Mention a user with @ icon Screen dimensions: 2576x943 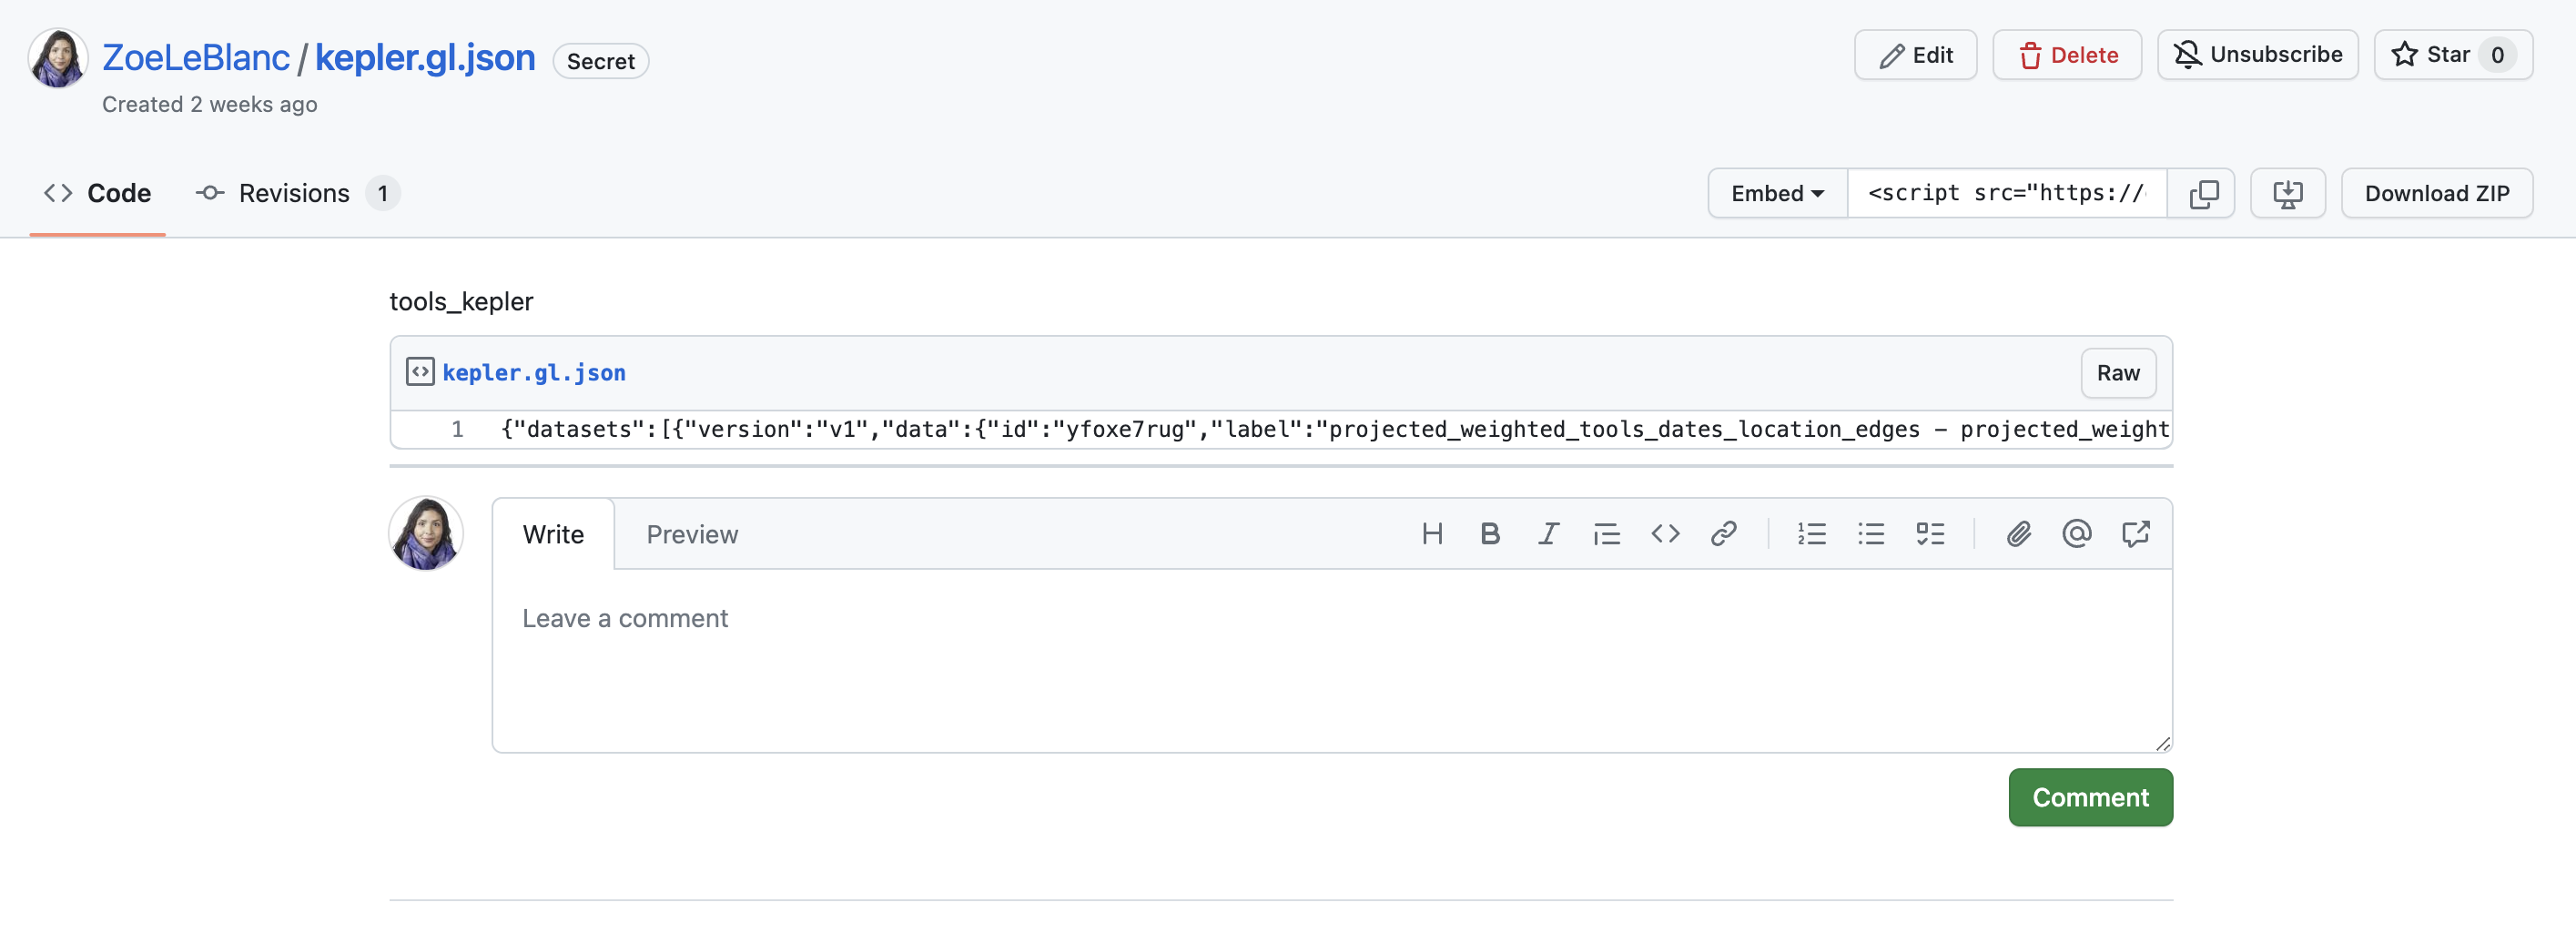[2076, 534]
